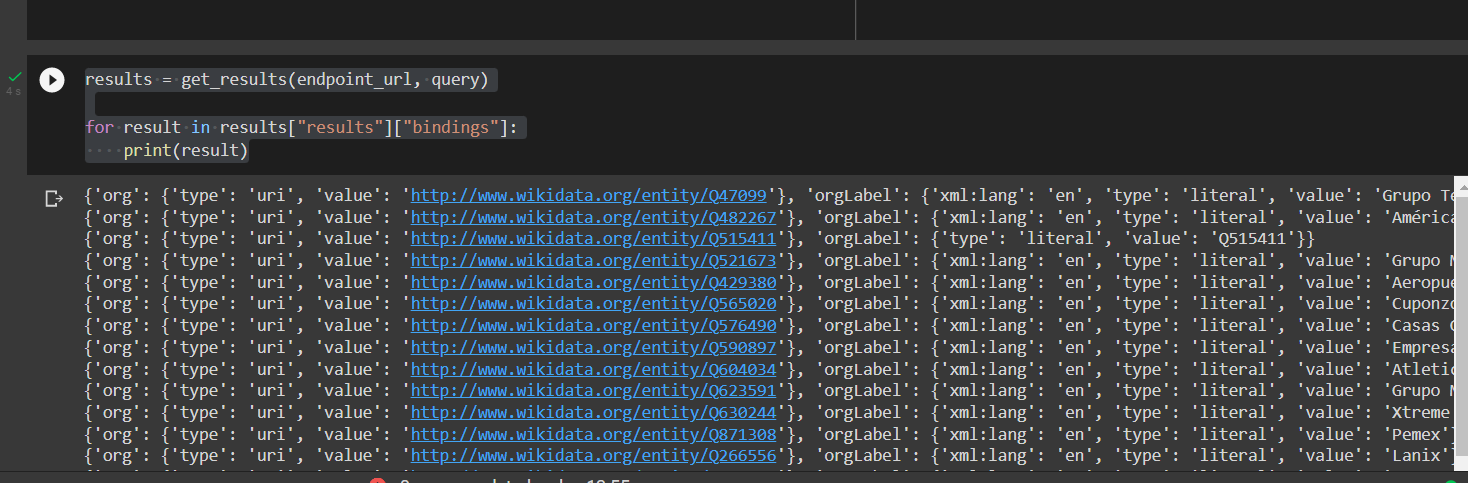
Task: Open the Wikidata entity Q623591 link
Action: pyautogui.click(x=593, y=391)
